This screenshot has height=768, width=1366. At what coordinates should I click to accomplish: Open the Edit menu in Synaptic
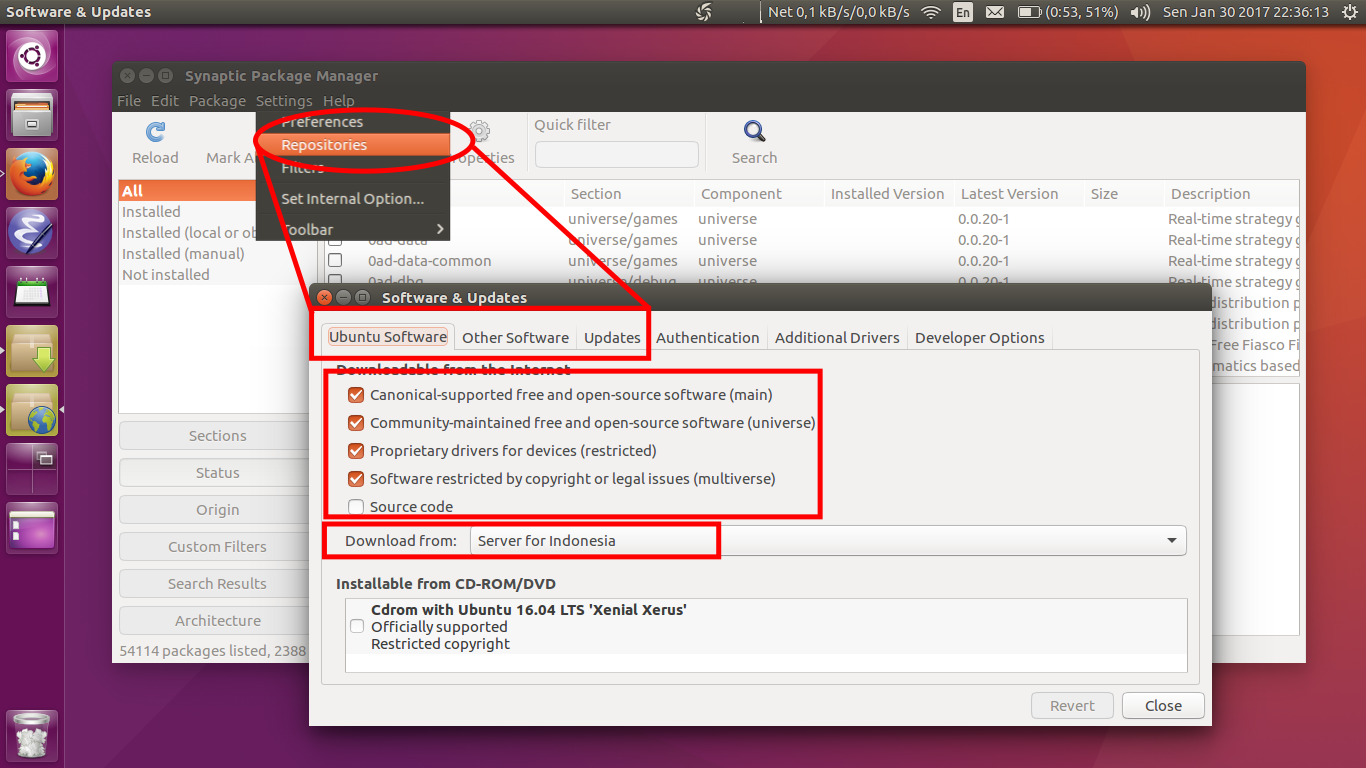click(x=165, y=101)
